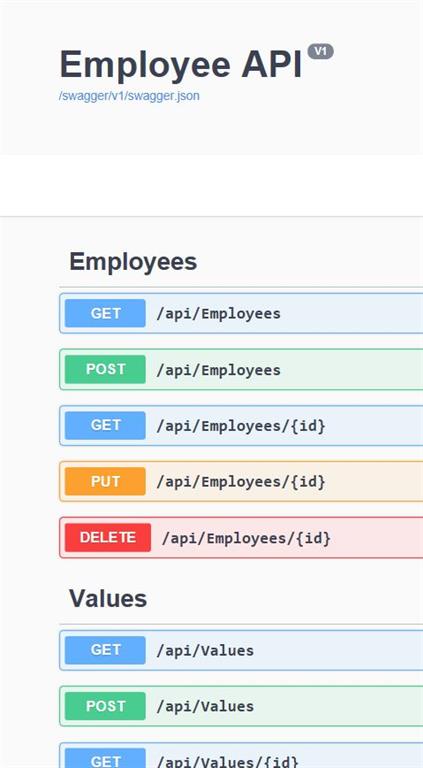Click DELETE badge for /api/Employees/{id}
423x768 pixels.
click(x=108, y=538)
